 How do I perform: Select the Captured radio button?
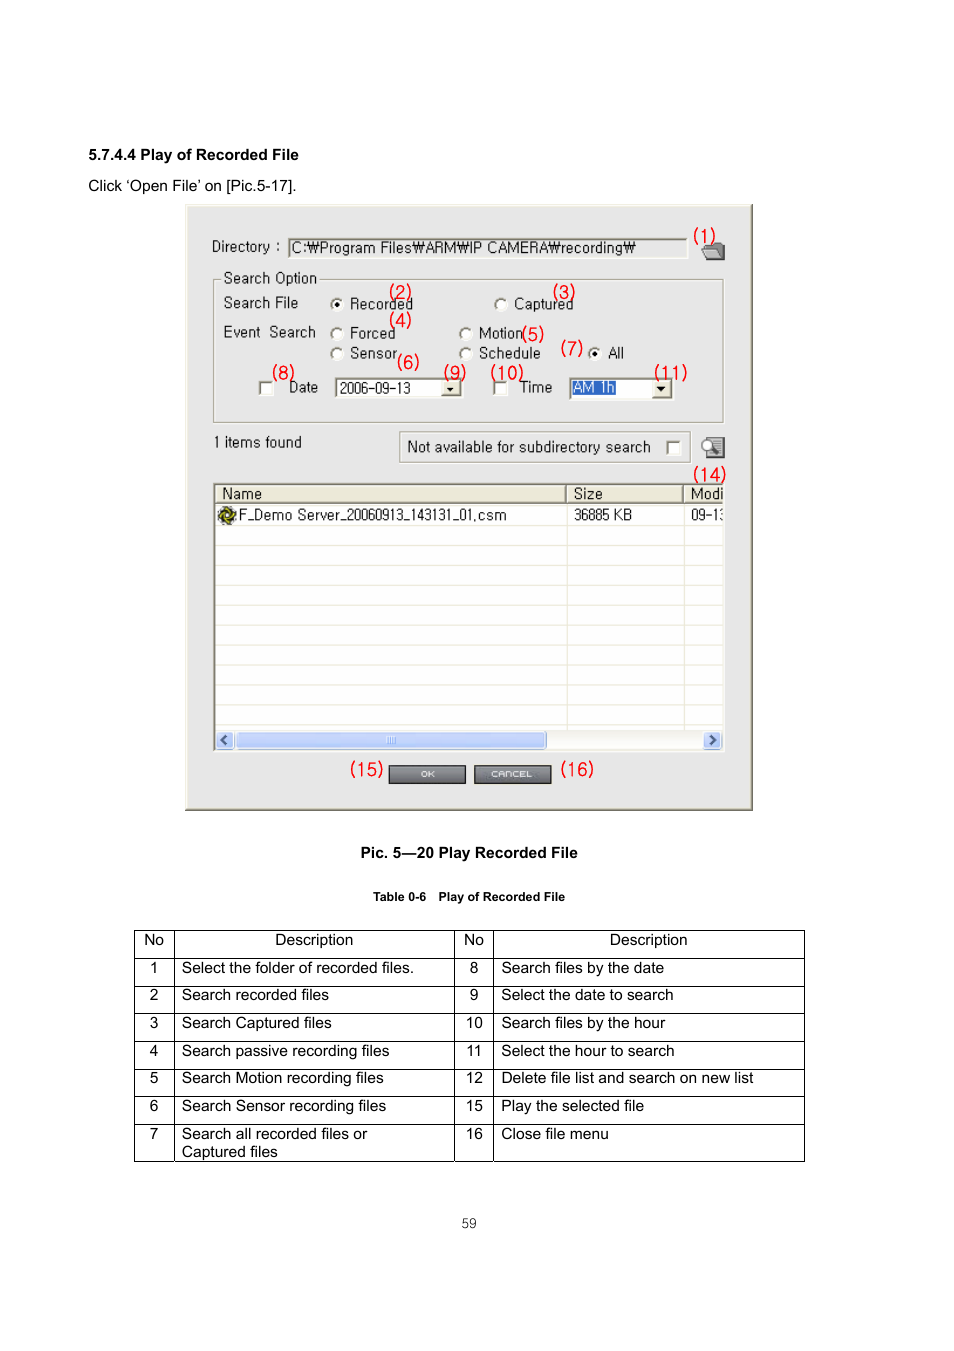(x=500, y=304)
